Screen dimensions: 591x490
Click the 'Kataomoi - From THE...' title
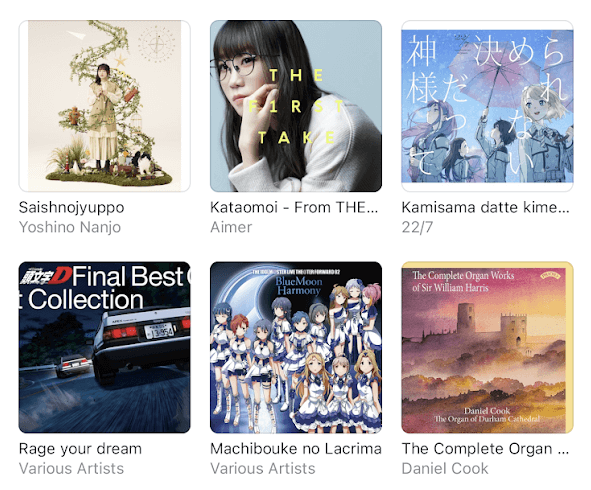(x=294, y=207)
